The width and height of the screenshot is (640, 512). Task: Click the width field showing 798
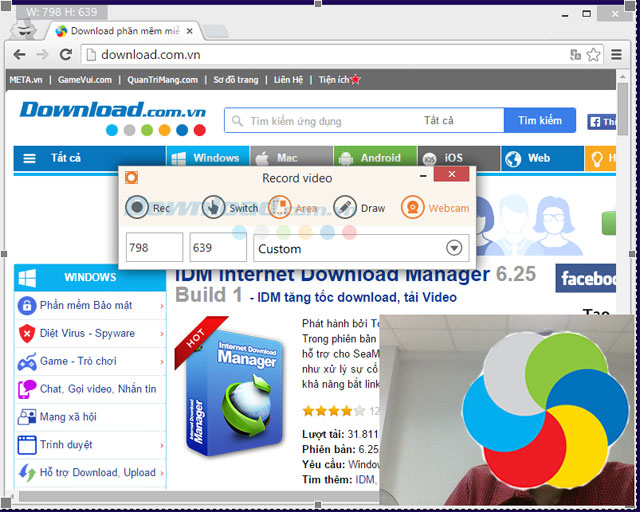pos(154,247)
